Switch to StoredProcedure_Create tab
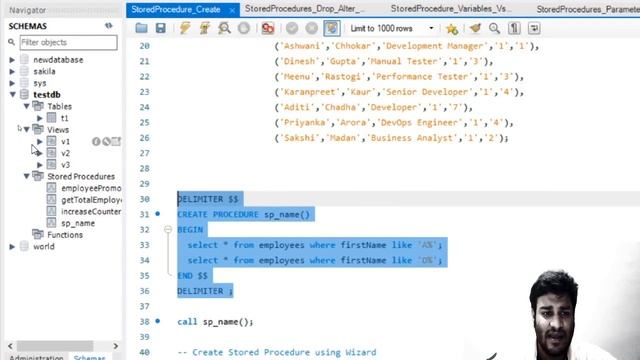This screenshot has height=360, width=640. click(176, 9)
